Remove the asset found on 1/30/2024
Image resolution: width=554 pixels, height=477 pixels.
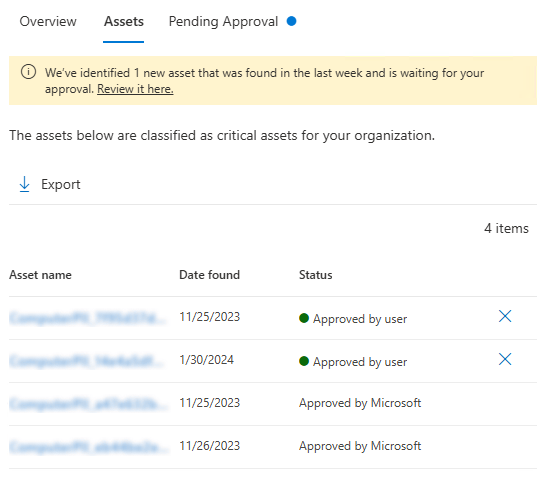(x=505, y=359)
